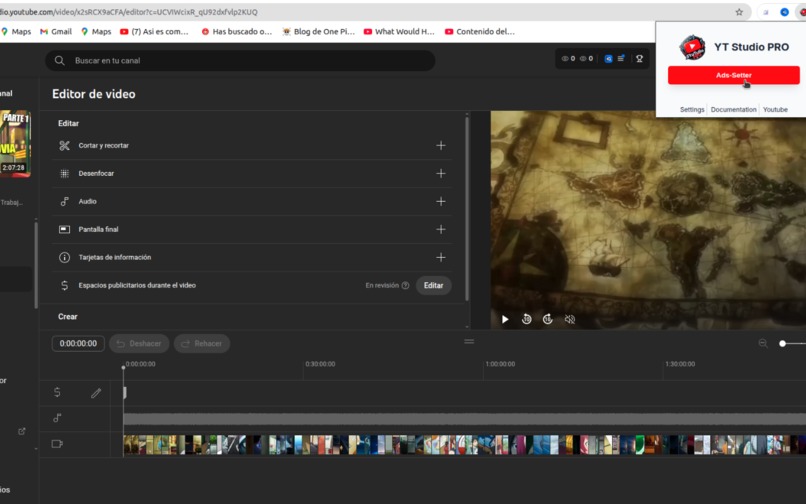Select 'Pantalla final' text
806x504 pixels.
pos(98,229)
